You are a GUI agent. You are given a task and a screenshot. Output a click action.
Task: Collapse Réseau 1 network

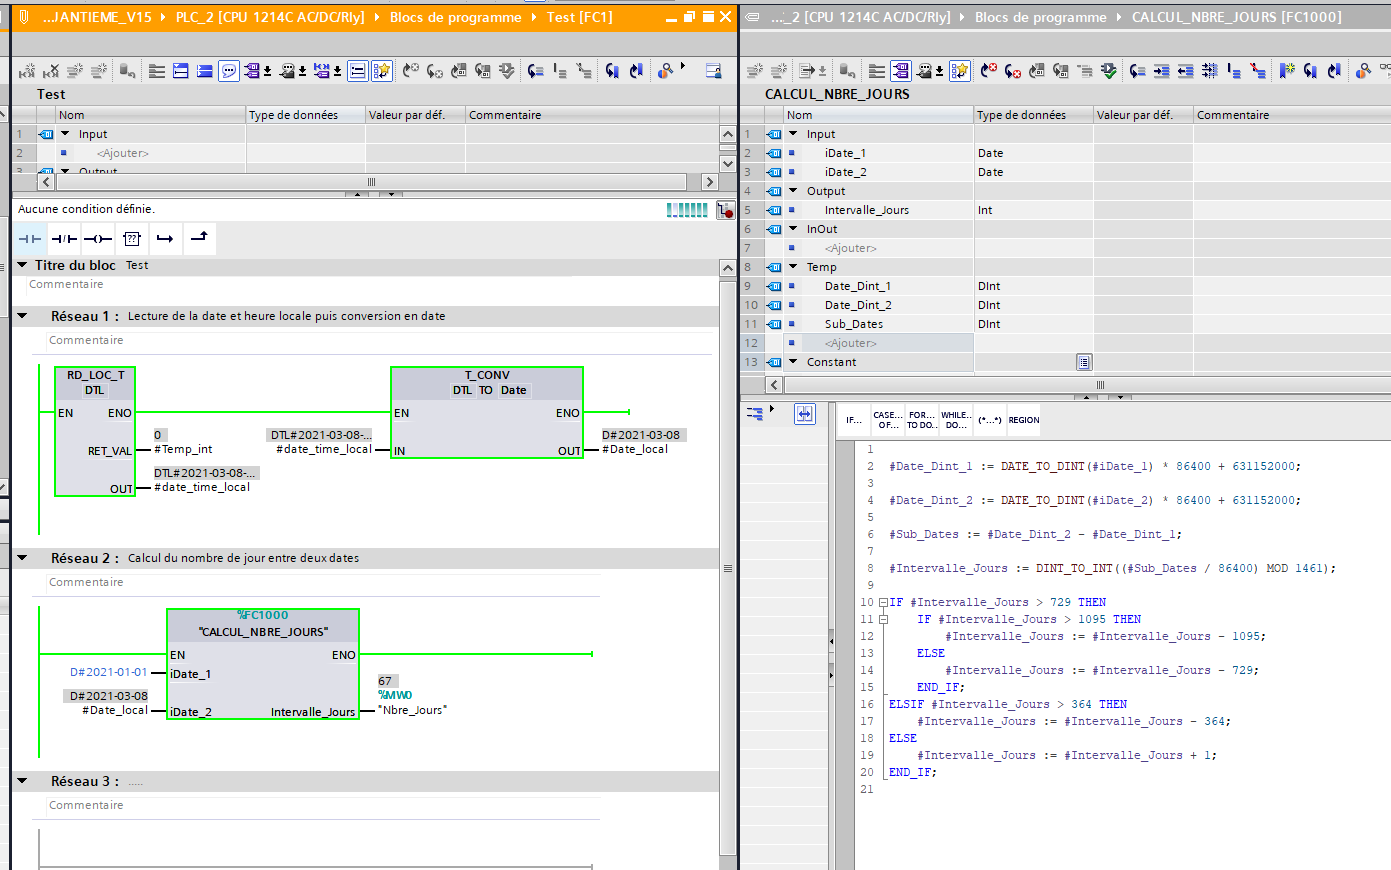[x=22, y=316]
